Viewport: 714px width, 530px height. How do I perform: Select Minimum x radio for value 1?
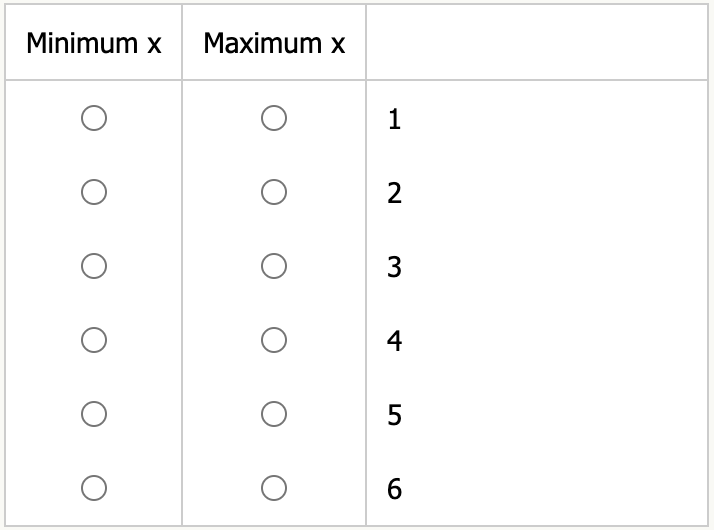coord(94,119)
